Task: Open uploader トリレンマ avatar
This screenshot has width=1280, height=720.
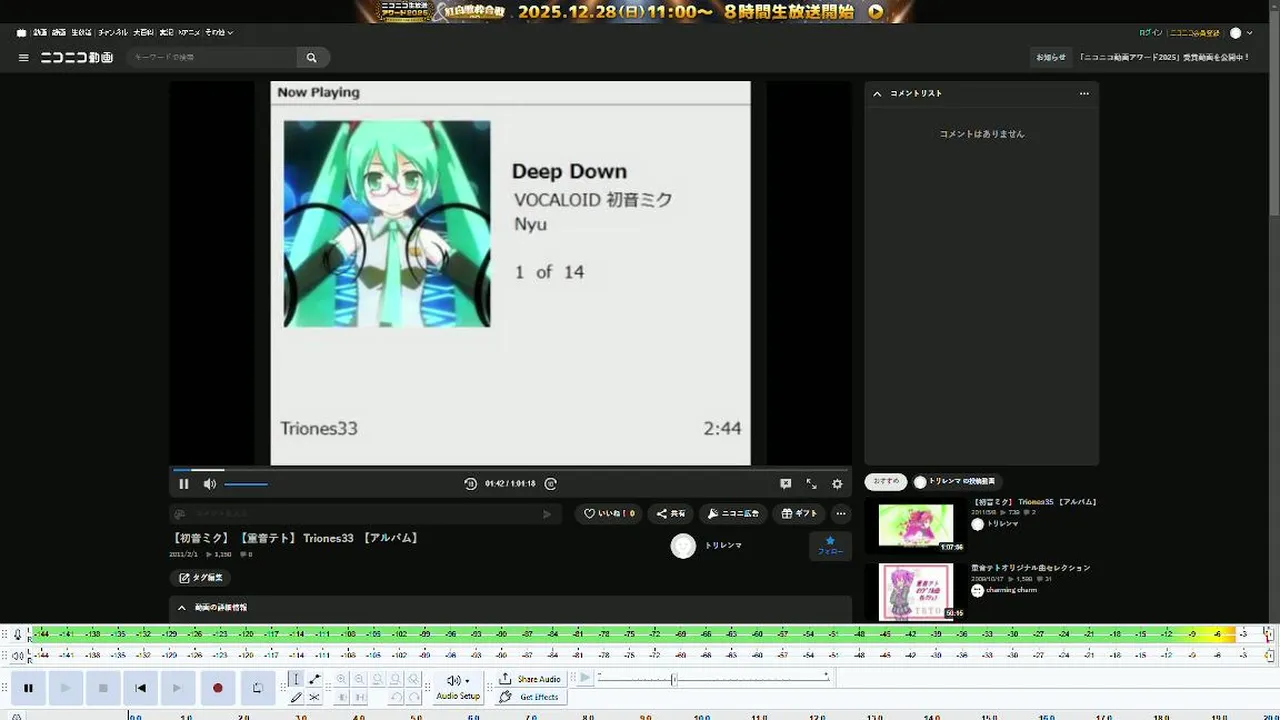Action: point(683,546)
